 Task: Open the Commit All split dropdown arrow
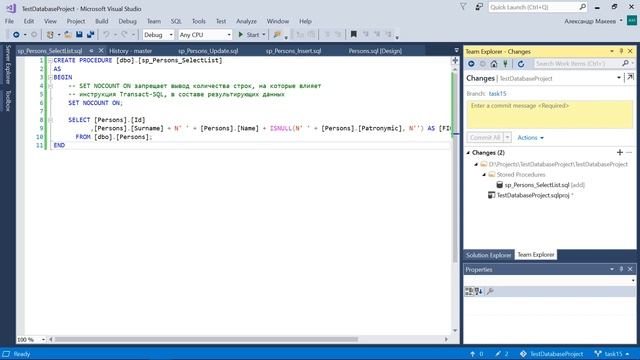pyautogui.click(x=507, y=138)
